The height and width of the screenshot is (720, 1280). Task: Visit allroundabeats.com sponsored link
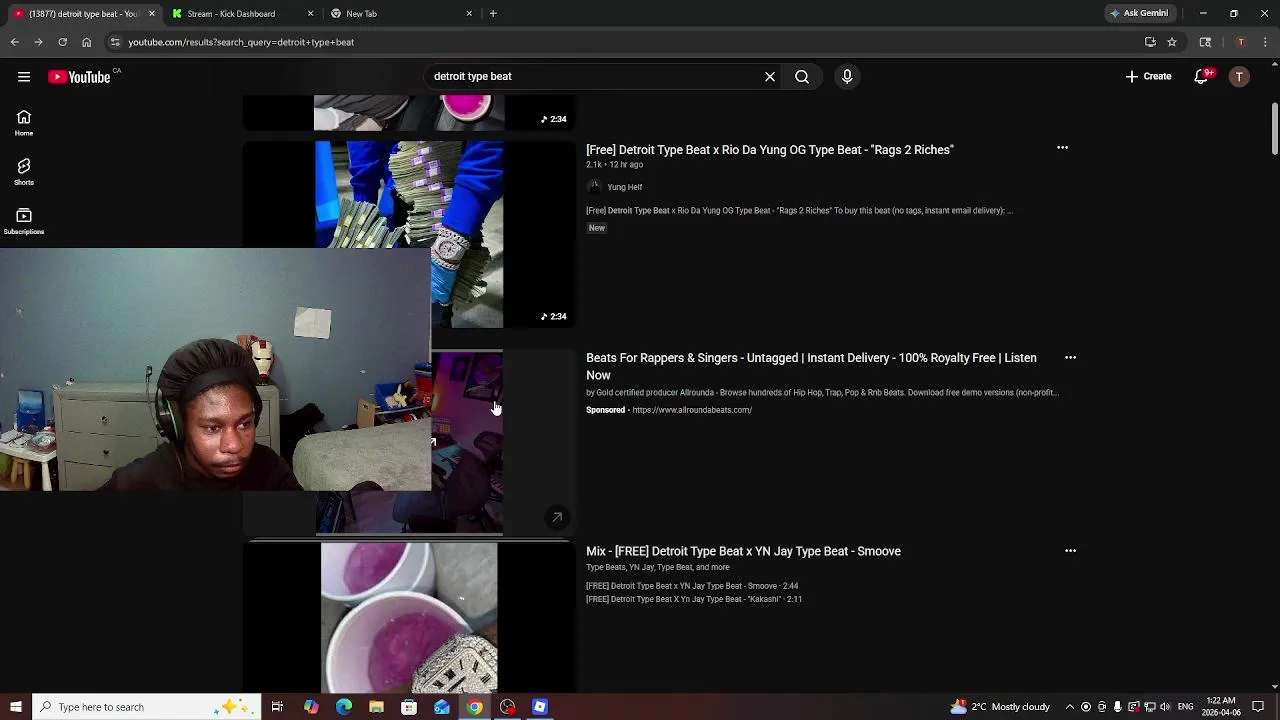click(x=692, y=410)
